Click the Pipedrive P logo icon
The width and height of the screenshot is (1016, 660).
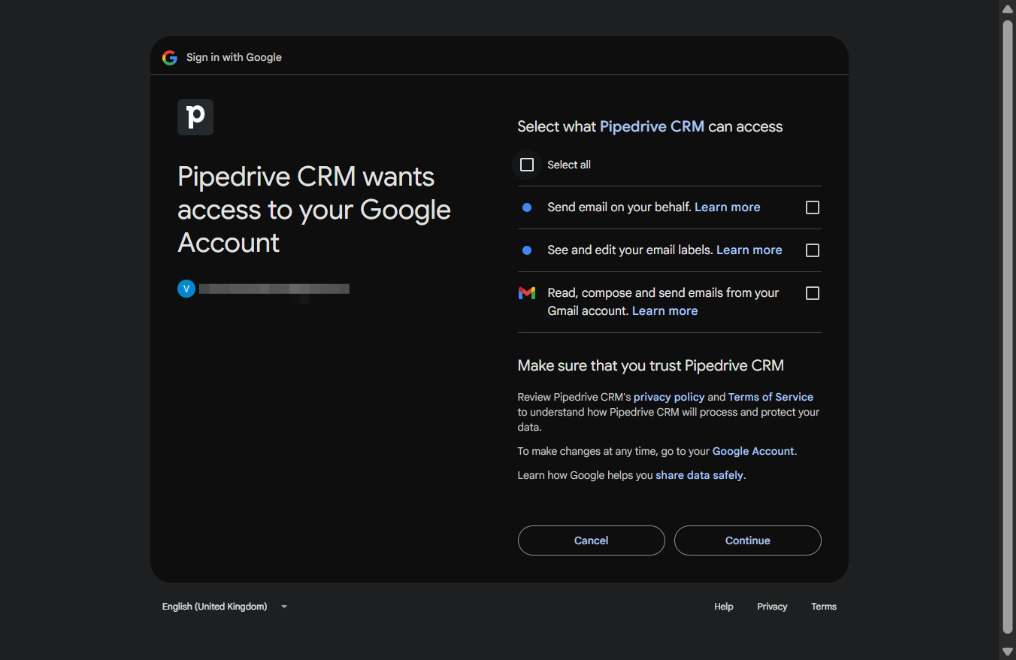[x=195, y=117]
